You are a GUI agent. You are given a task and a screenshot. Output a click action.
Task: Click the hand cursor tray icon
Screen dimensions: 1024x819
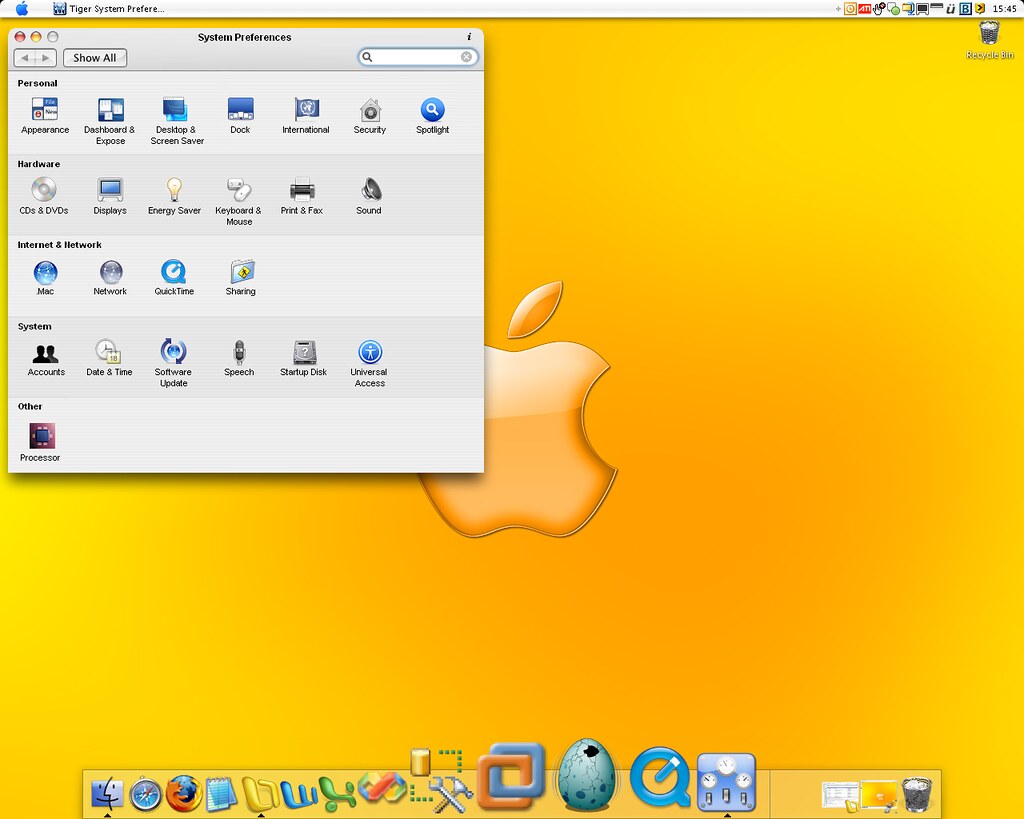(879, 8)
